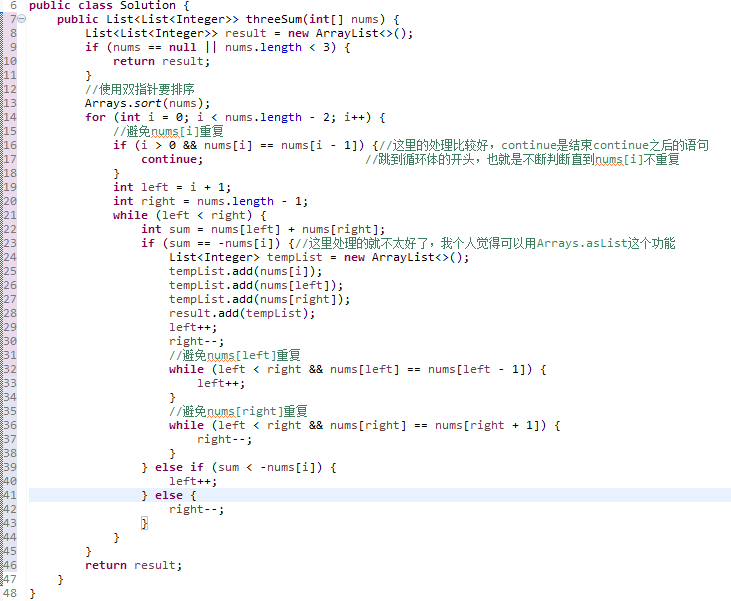Image resolution: width=731 pixels, height=601 pixels.
Task: Click line number 14 in the gutter
Action: click(x=10, y=117)
